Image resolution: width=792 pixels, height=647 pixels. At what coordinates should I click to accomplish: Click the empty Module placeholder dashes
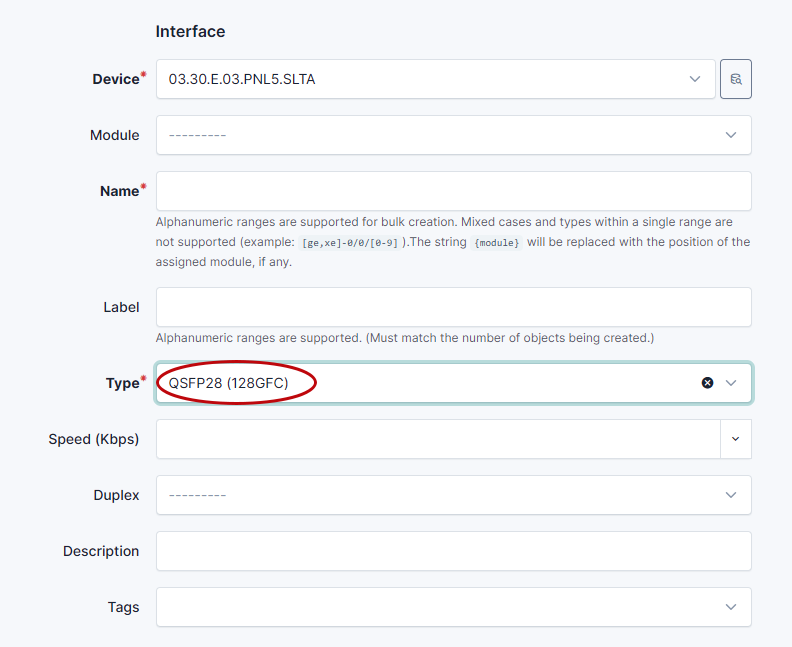pyautogui.click(x=197, y=135)
